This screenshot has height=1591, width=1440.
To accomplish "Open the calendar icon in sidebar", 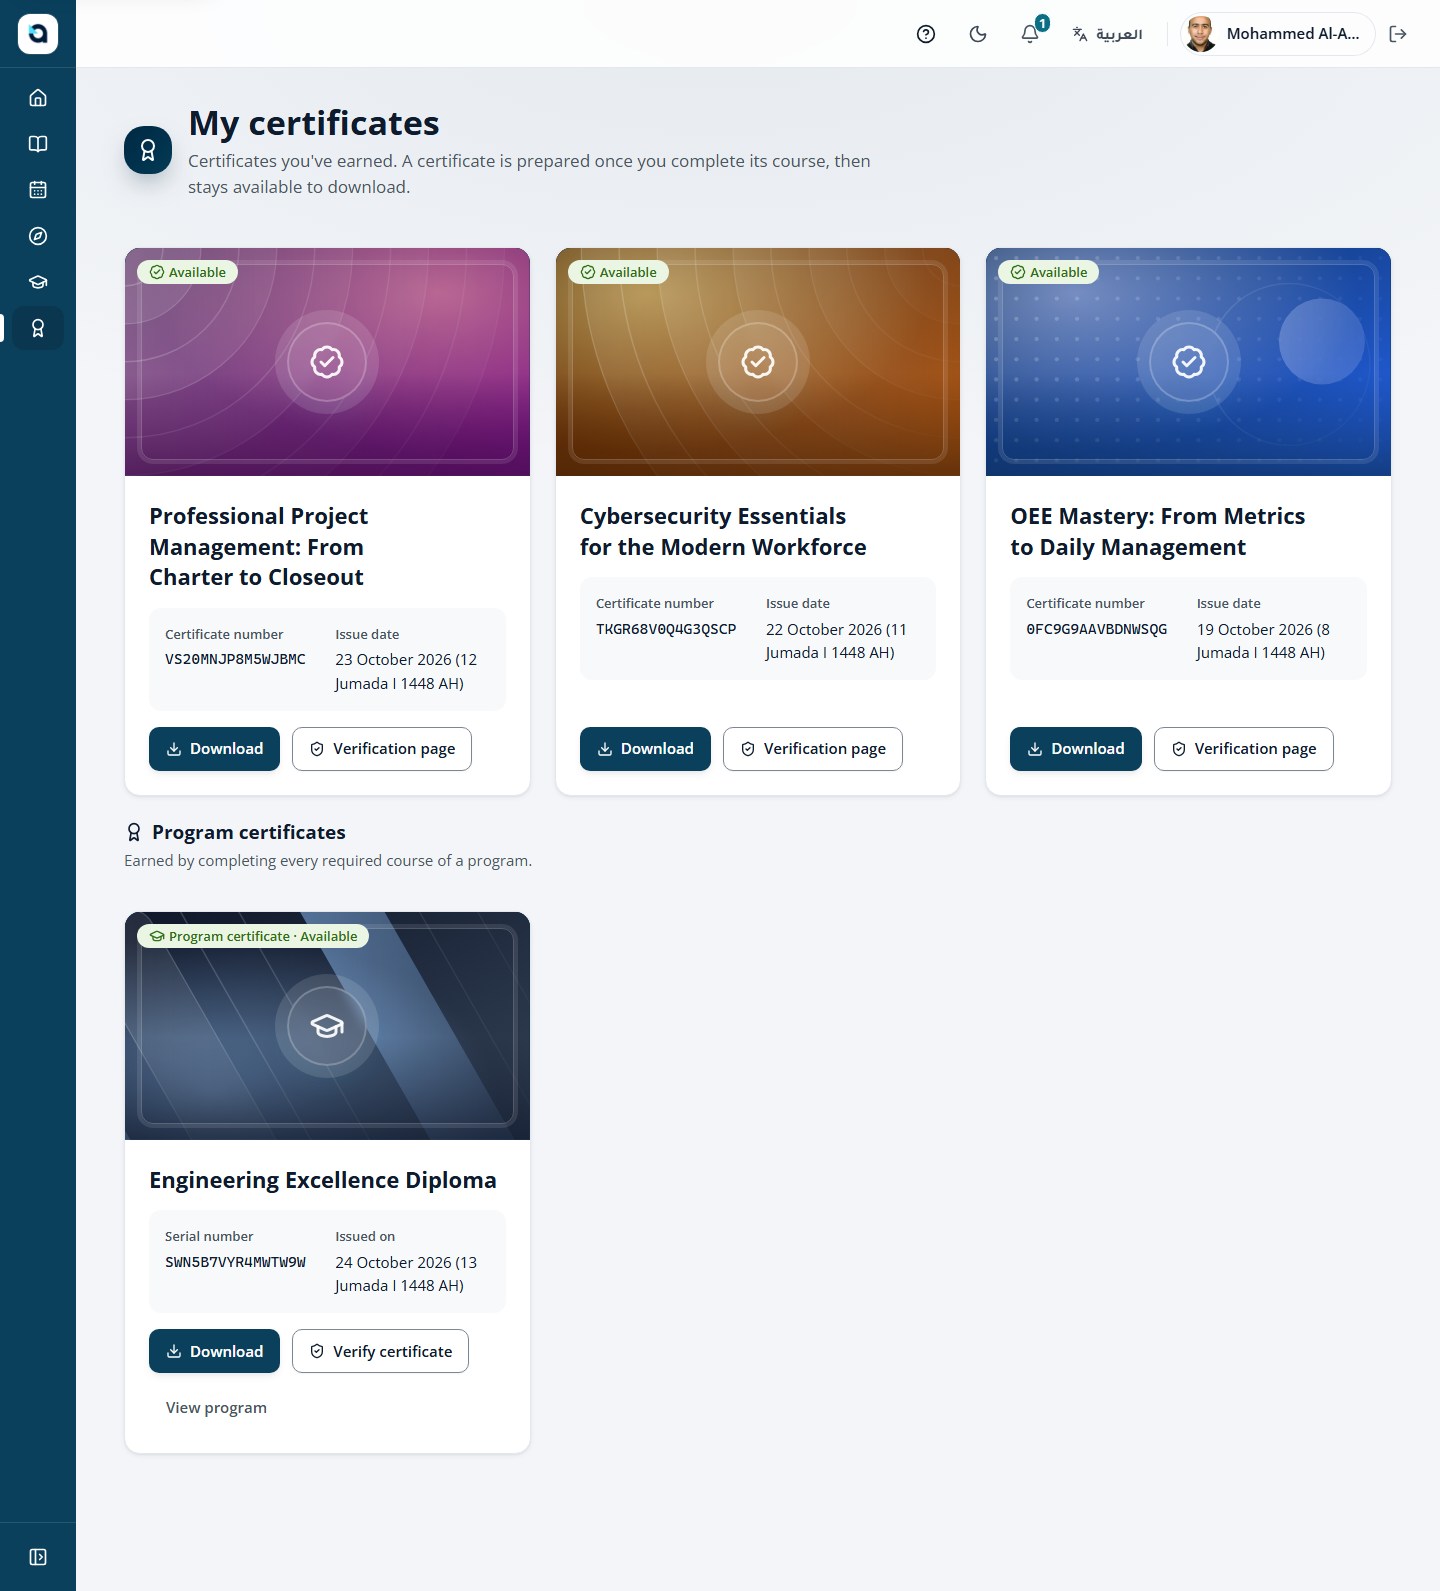I will pyautogui.click(x=38, y=190).
